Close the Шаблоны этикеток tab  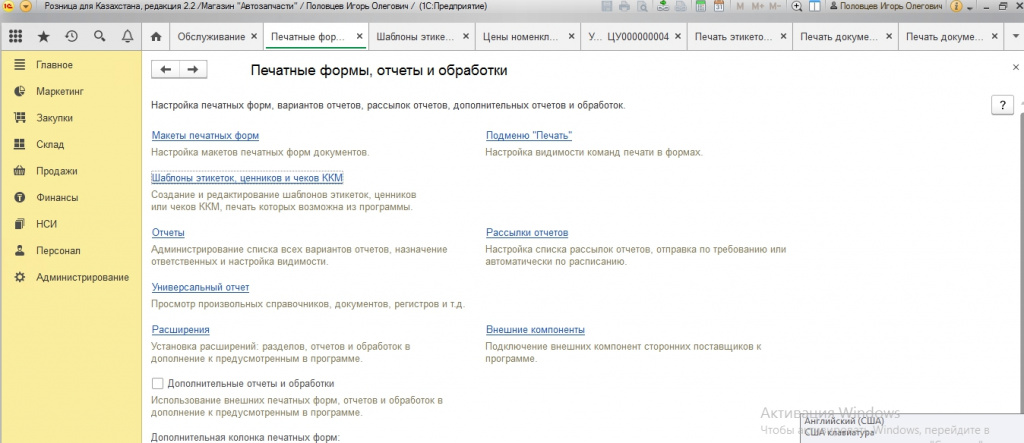[466, 37]
